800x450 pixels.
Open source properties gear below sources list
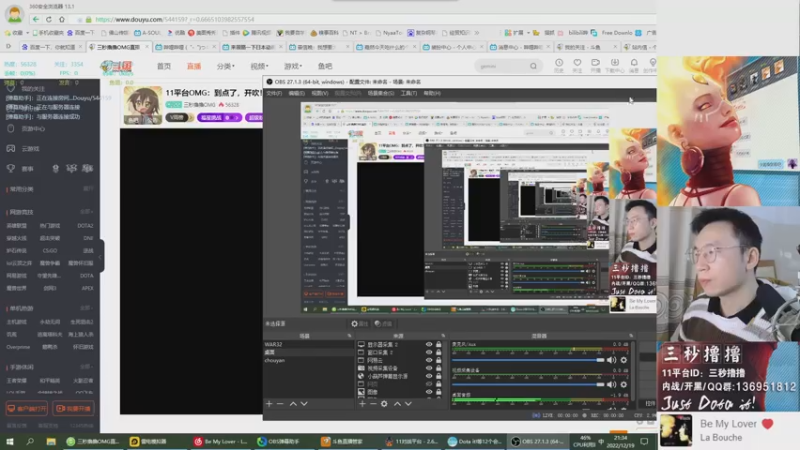coord(384,404)
